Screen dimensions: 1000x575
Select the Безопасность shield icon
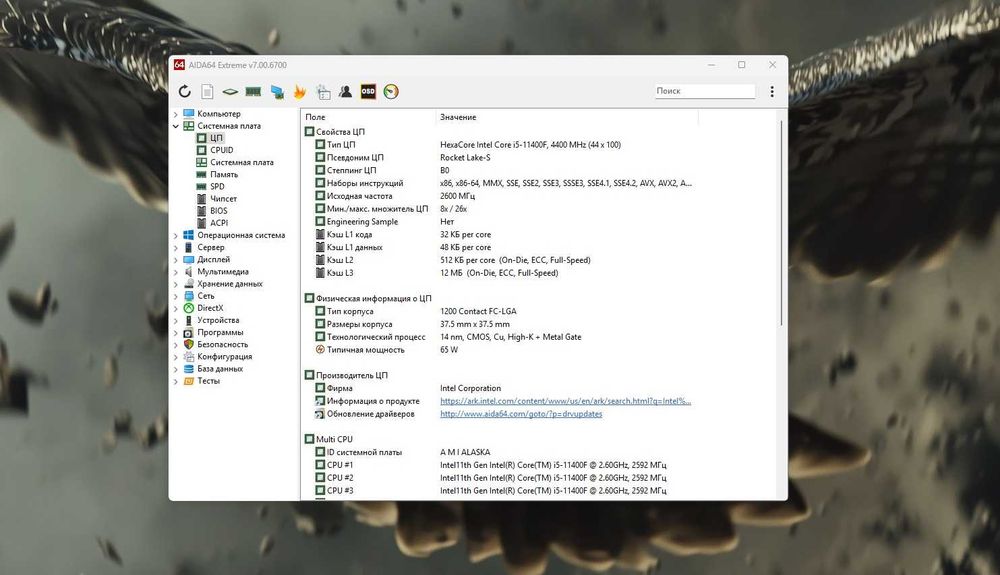click(189, 344)
